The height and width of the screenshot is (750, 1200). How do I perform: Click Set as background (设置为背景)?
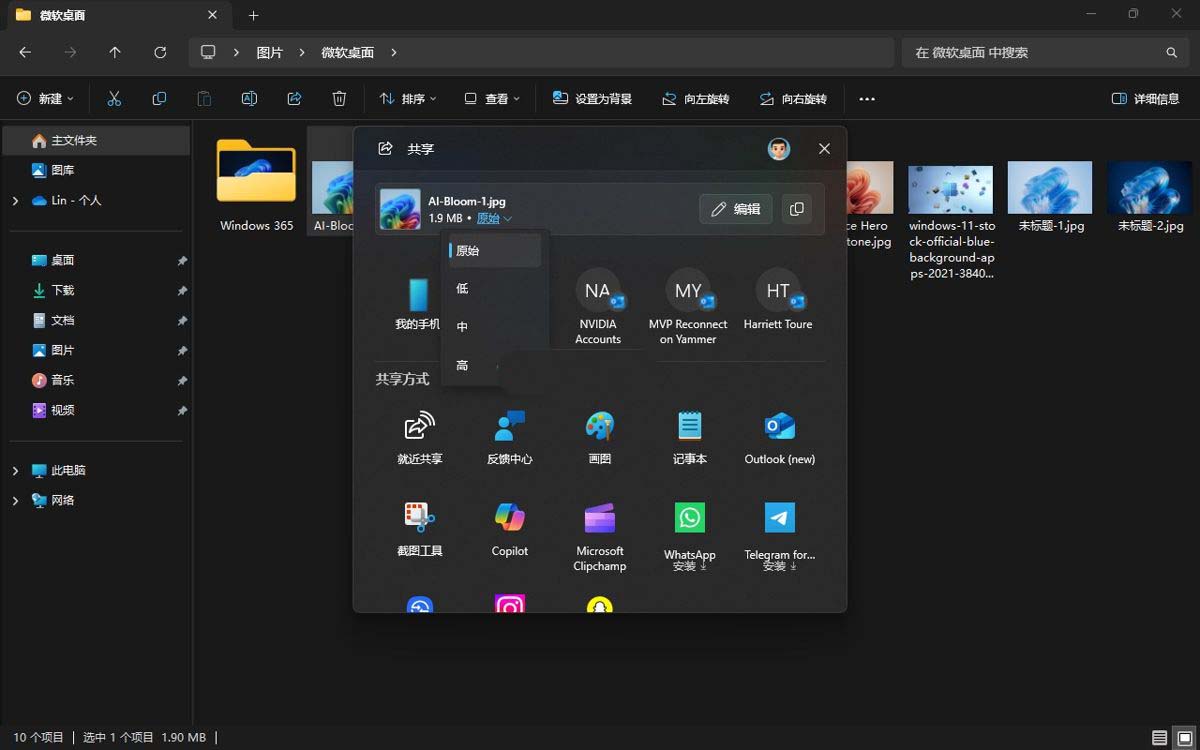[592, 99]
